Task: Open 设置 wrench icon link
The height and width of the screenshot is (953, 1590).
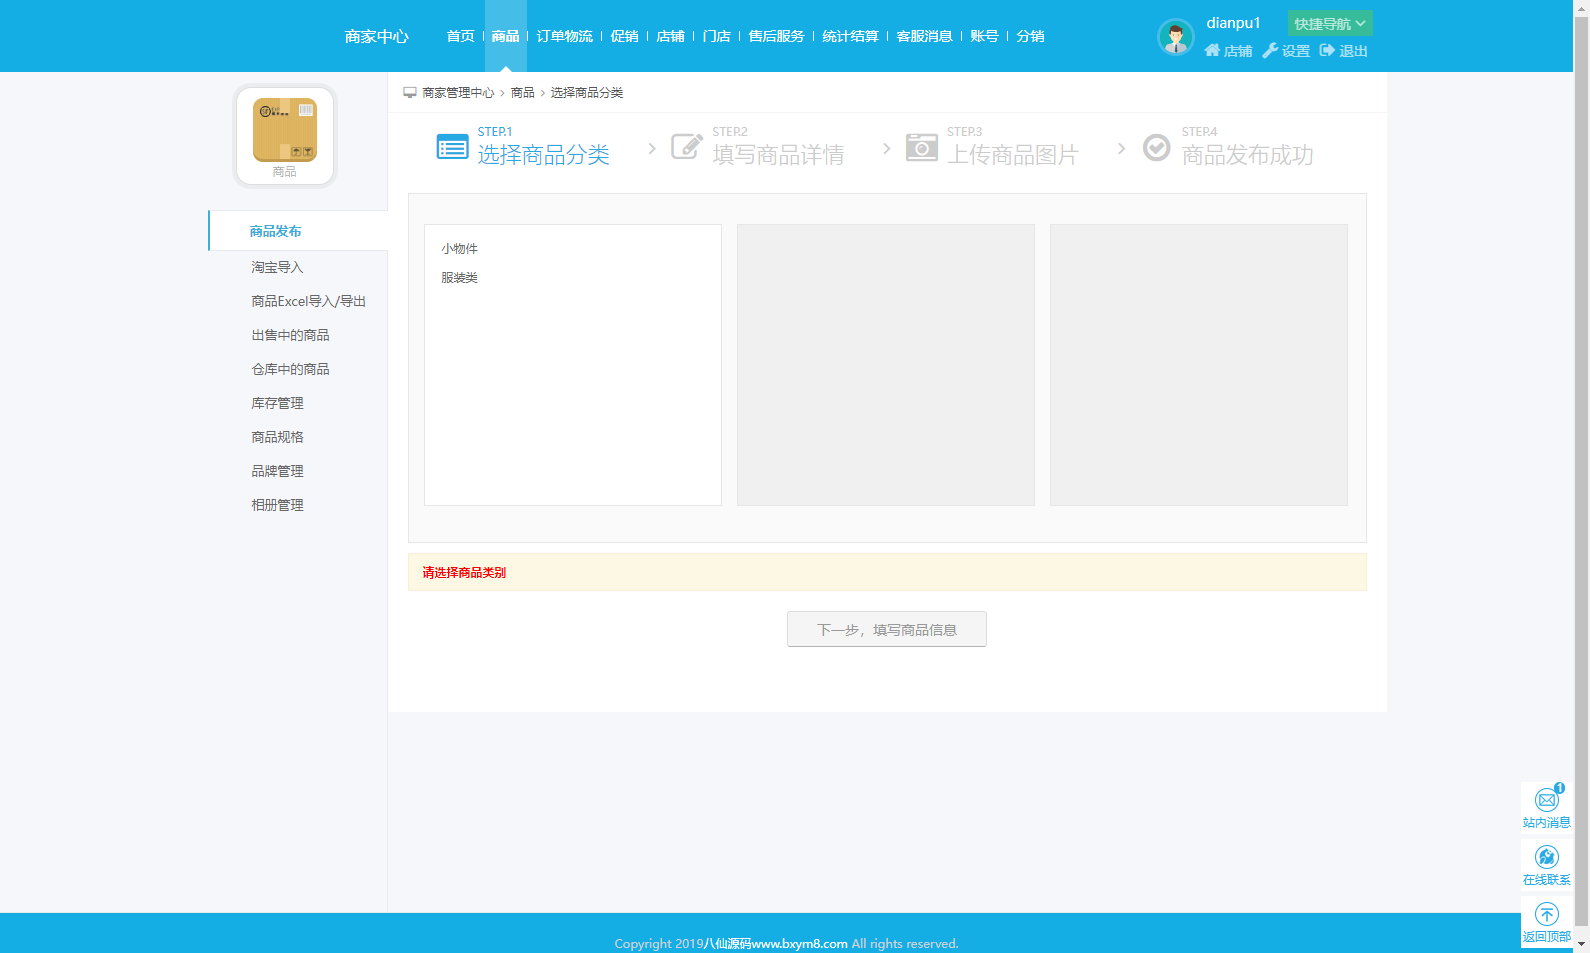Action: coord(1270,51)
